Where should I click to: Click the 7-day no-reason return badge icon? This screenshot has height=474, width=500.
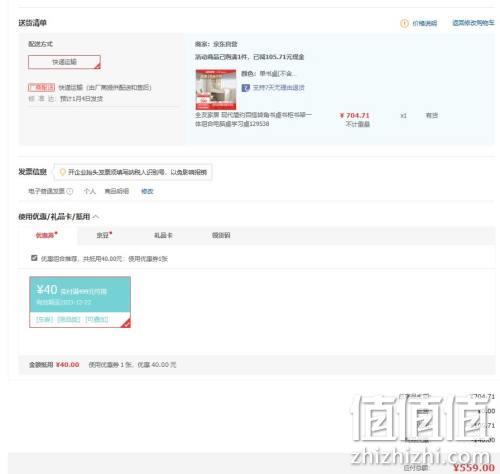(x=245, y=88)
